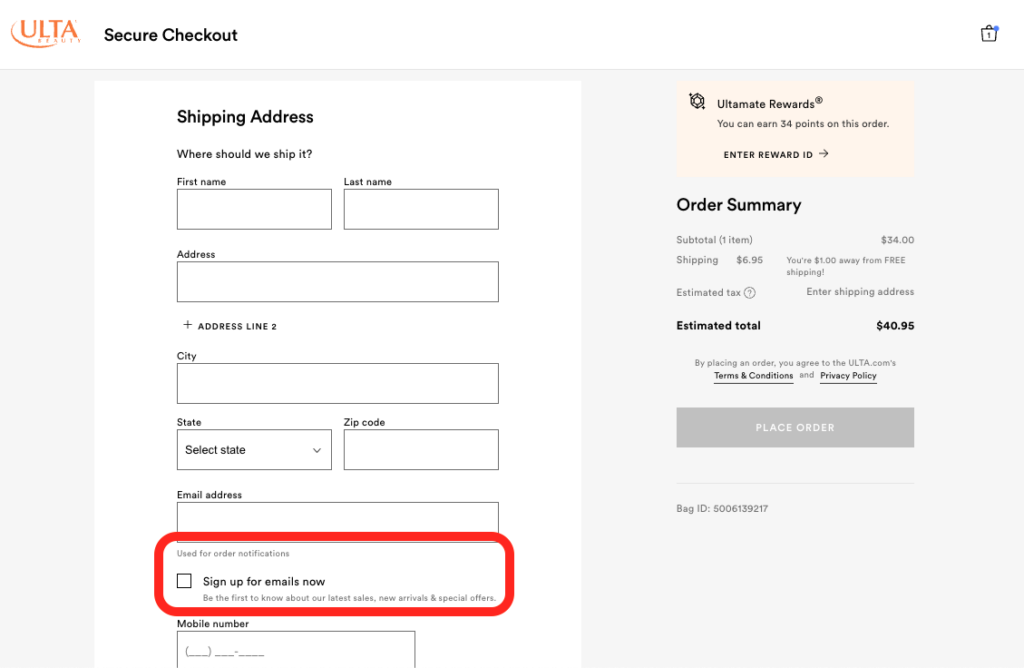Click the Ultamate Rewards badge icon

697,102
